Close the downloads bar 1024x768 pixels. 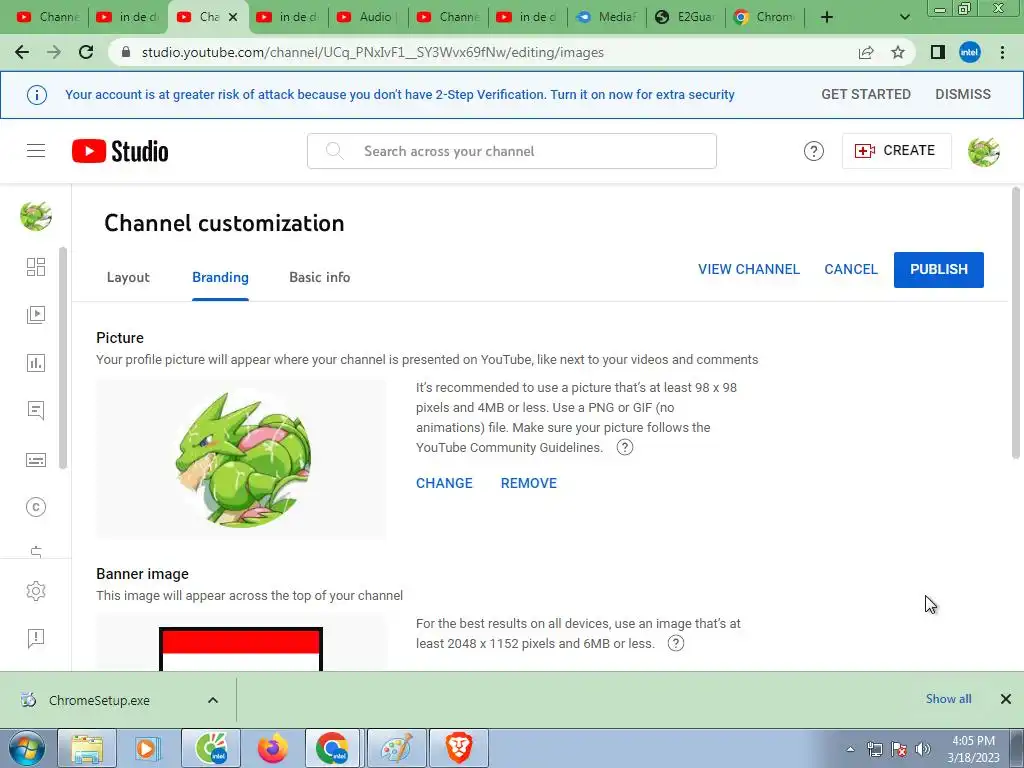(1006, 699)
